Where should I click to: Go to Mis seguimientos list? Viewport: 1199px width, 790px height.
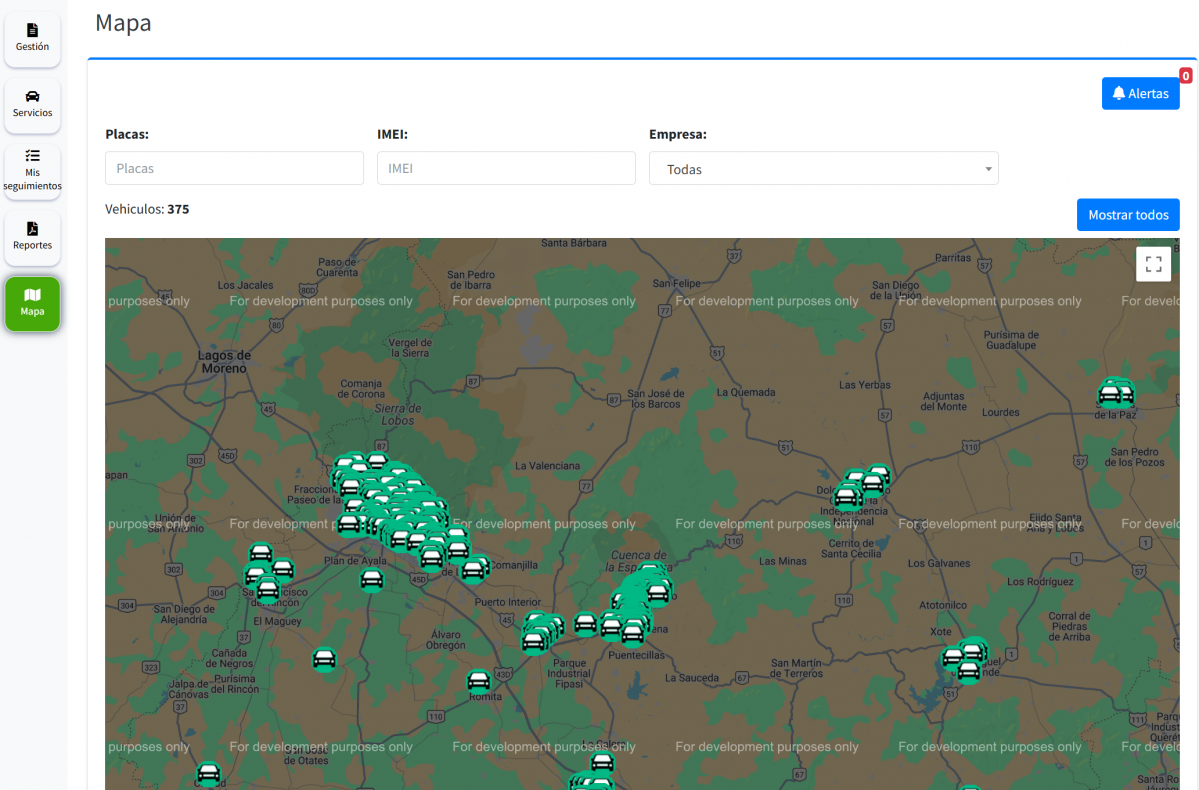[32, 171]
